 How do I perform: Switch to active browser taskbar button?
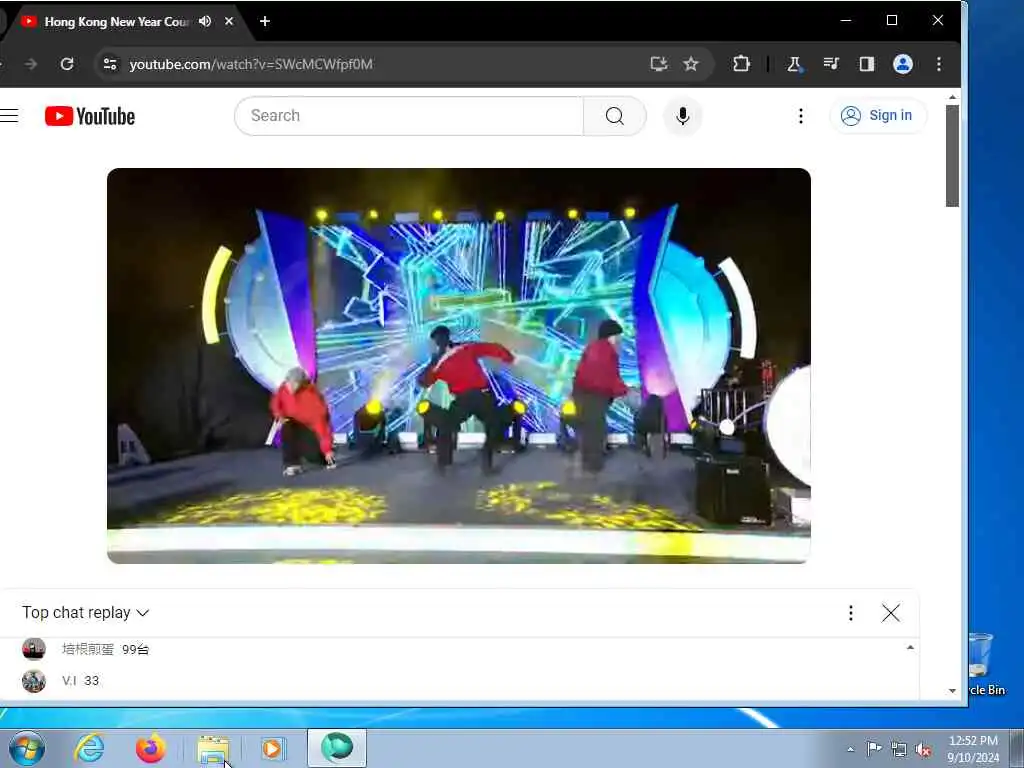337,748
